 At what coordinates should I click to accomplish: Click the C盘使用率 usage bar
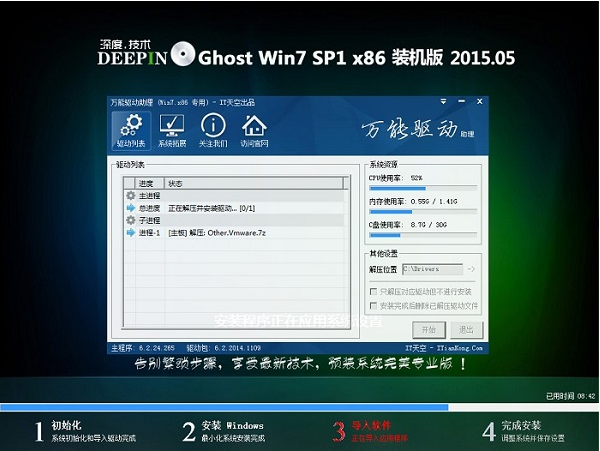pyautogui.click(x=423, y=235)
